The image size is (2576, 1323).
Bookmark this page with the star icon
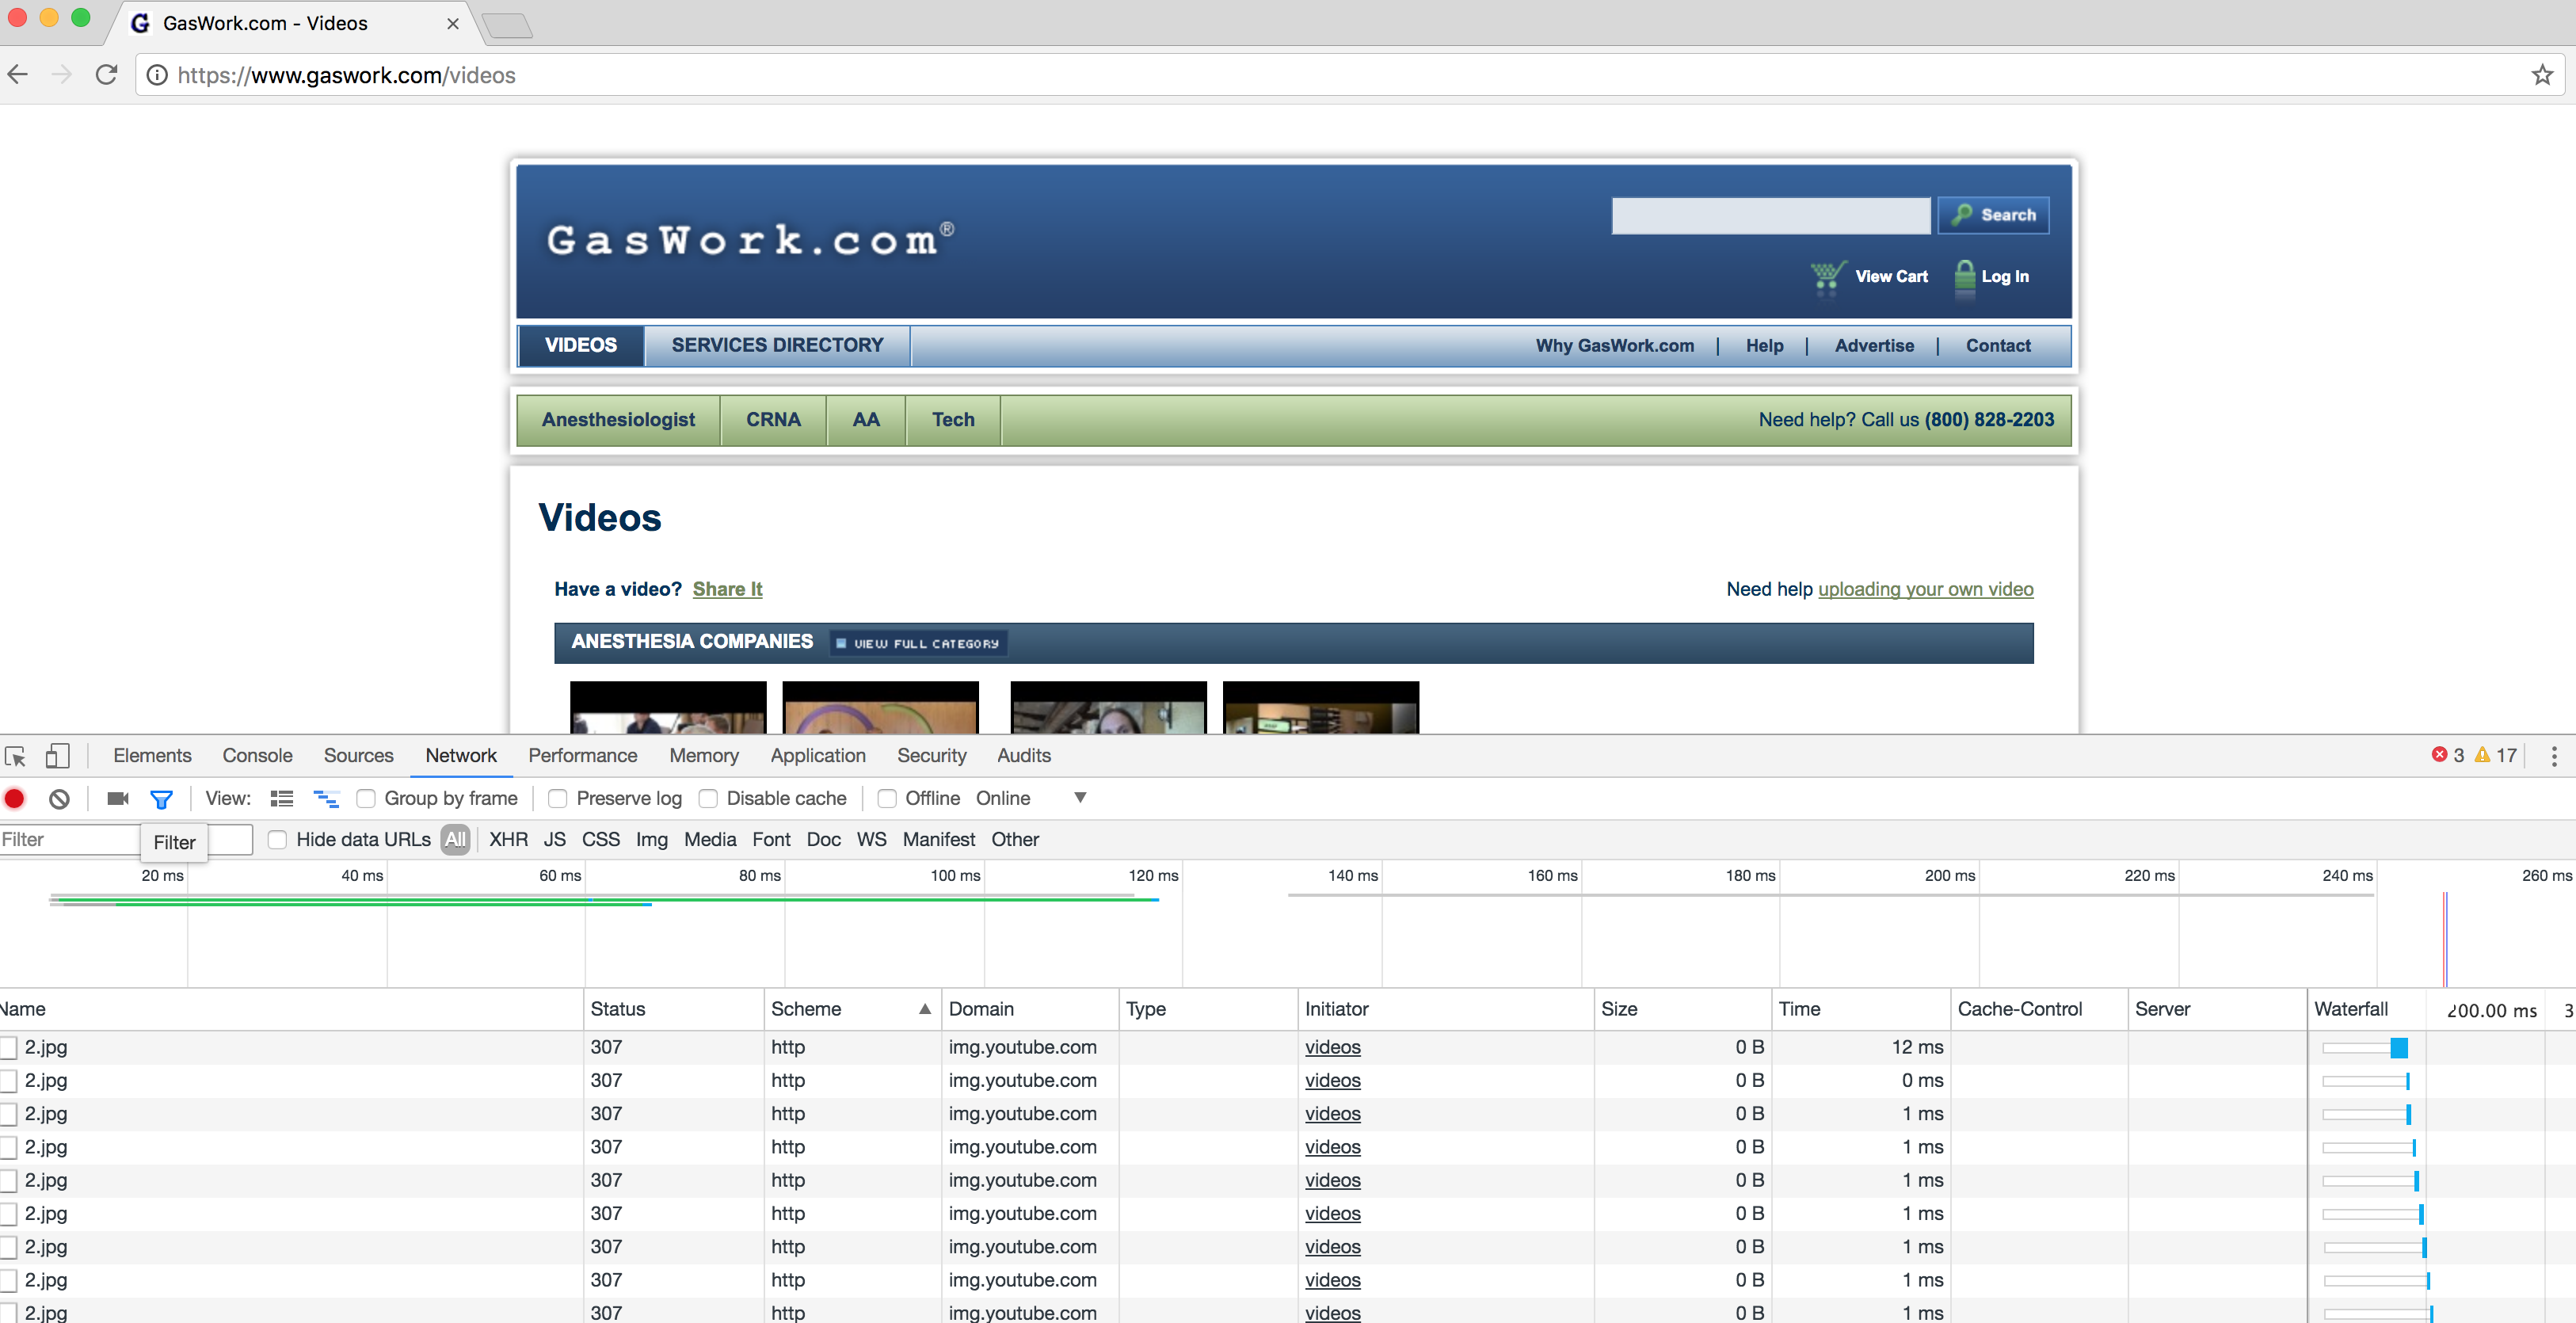(x=2542, y=75)
